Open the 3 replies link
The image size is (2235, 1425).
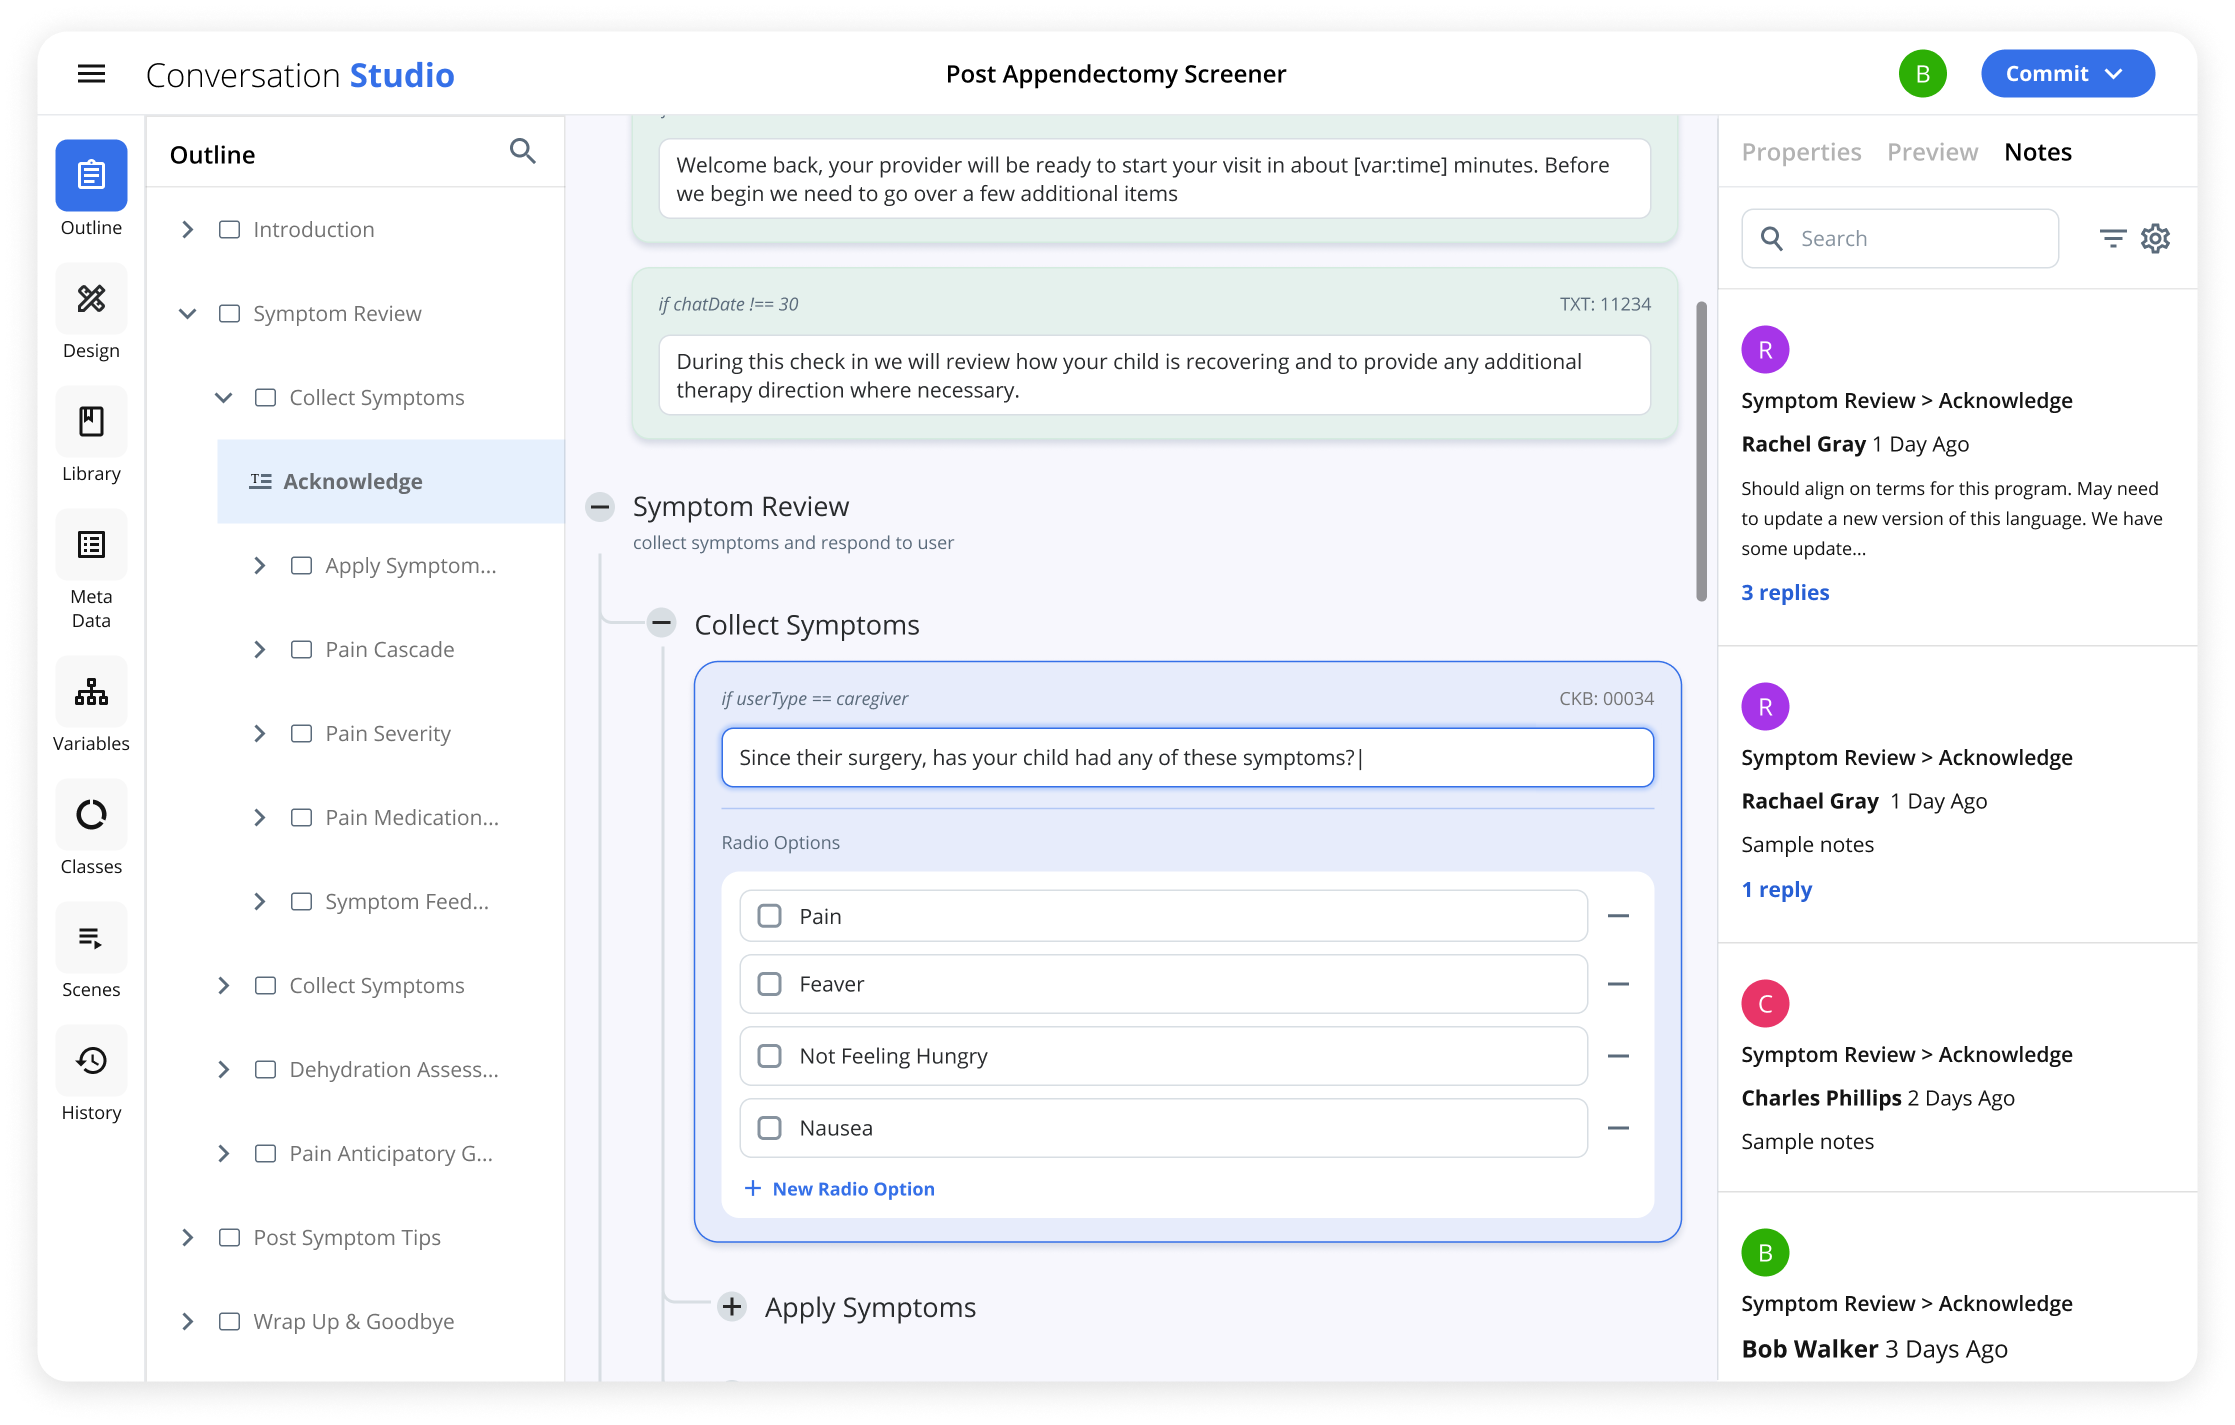(1785, 592)
